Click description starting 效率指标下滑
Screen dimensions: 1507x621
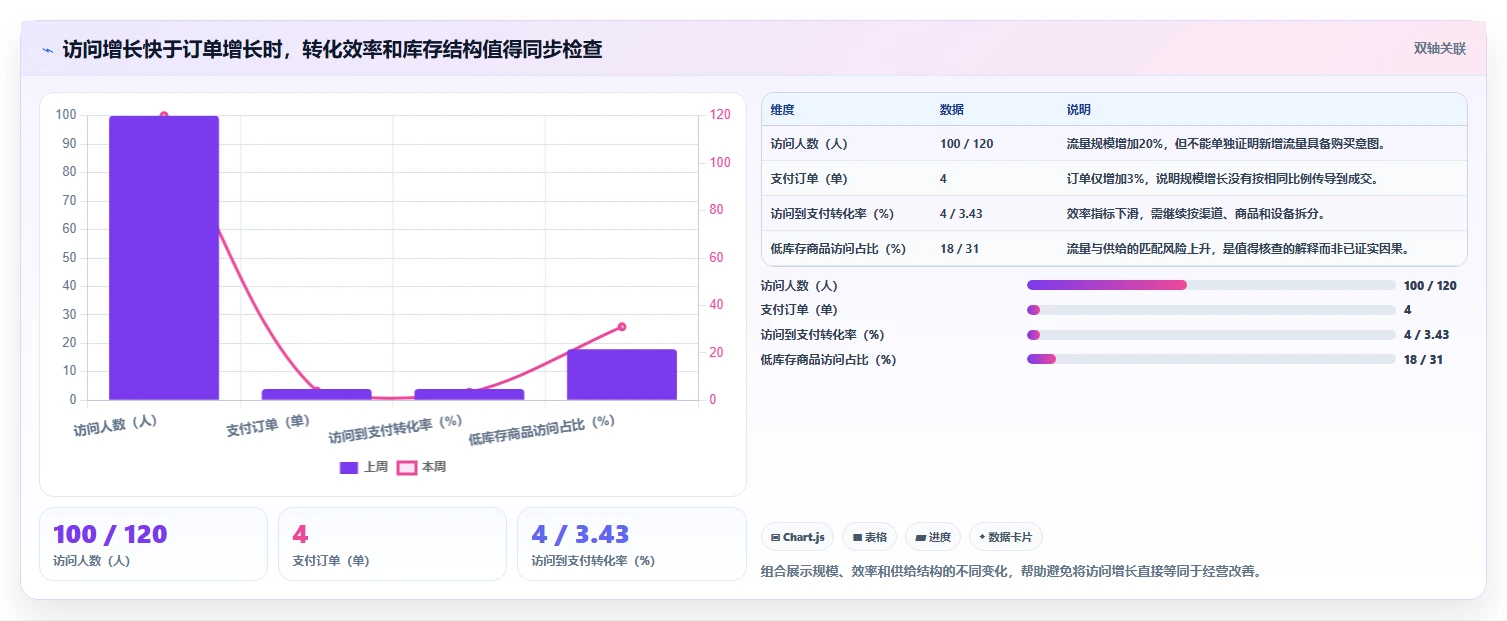tap(1197, 214)
